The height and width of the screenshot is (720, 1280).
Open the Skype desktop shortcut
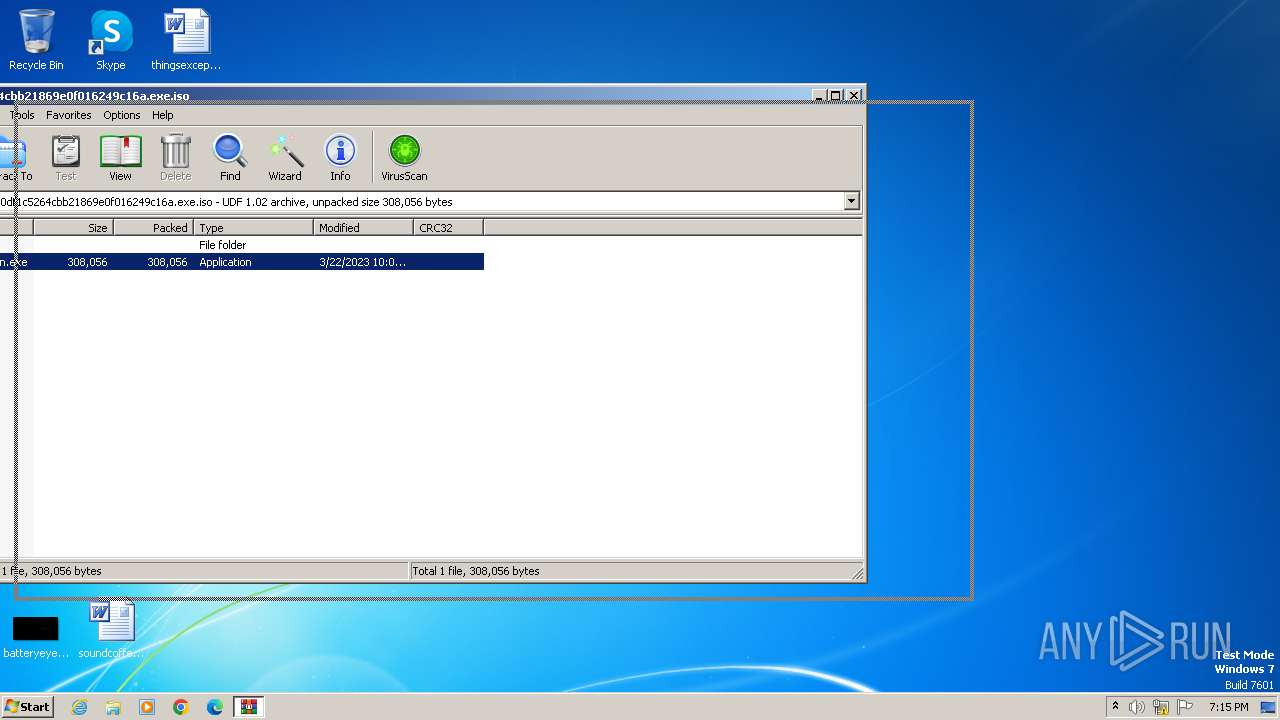(x=110, y=40)
